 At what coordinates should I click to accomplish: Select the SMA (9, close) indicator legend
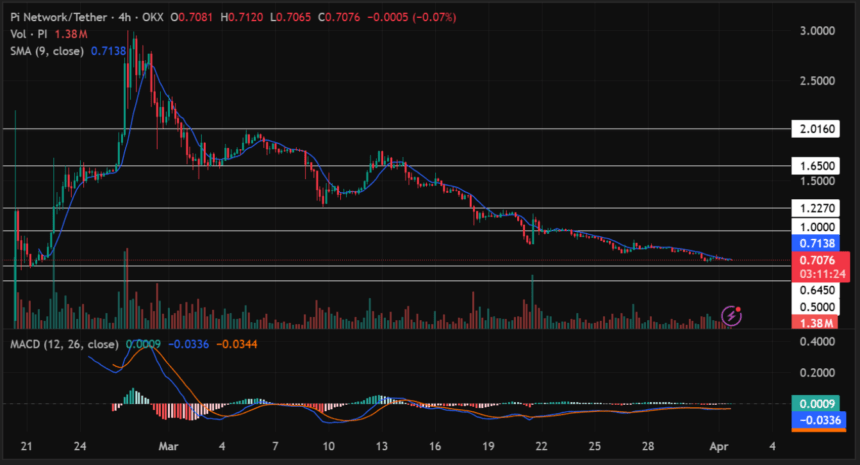tap(47, 51)
